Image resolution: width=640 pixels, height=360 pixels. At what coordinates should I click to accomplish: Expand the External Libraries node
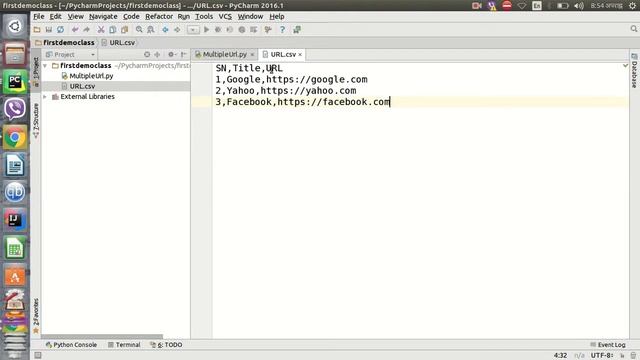click(x=45, y=97)
